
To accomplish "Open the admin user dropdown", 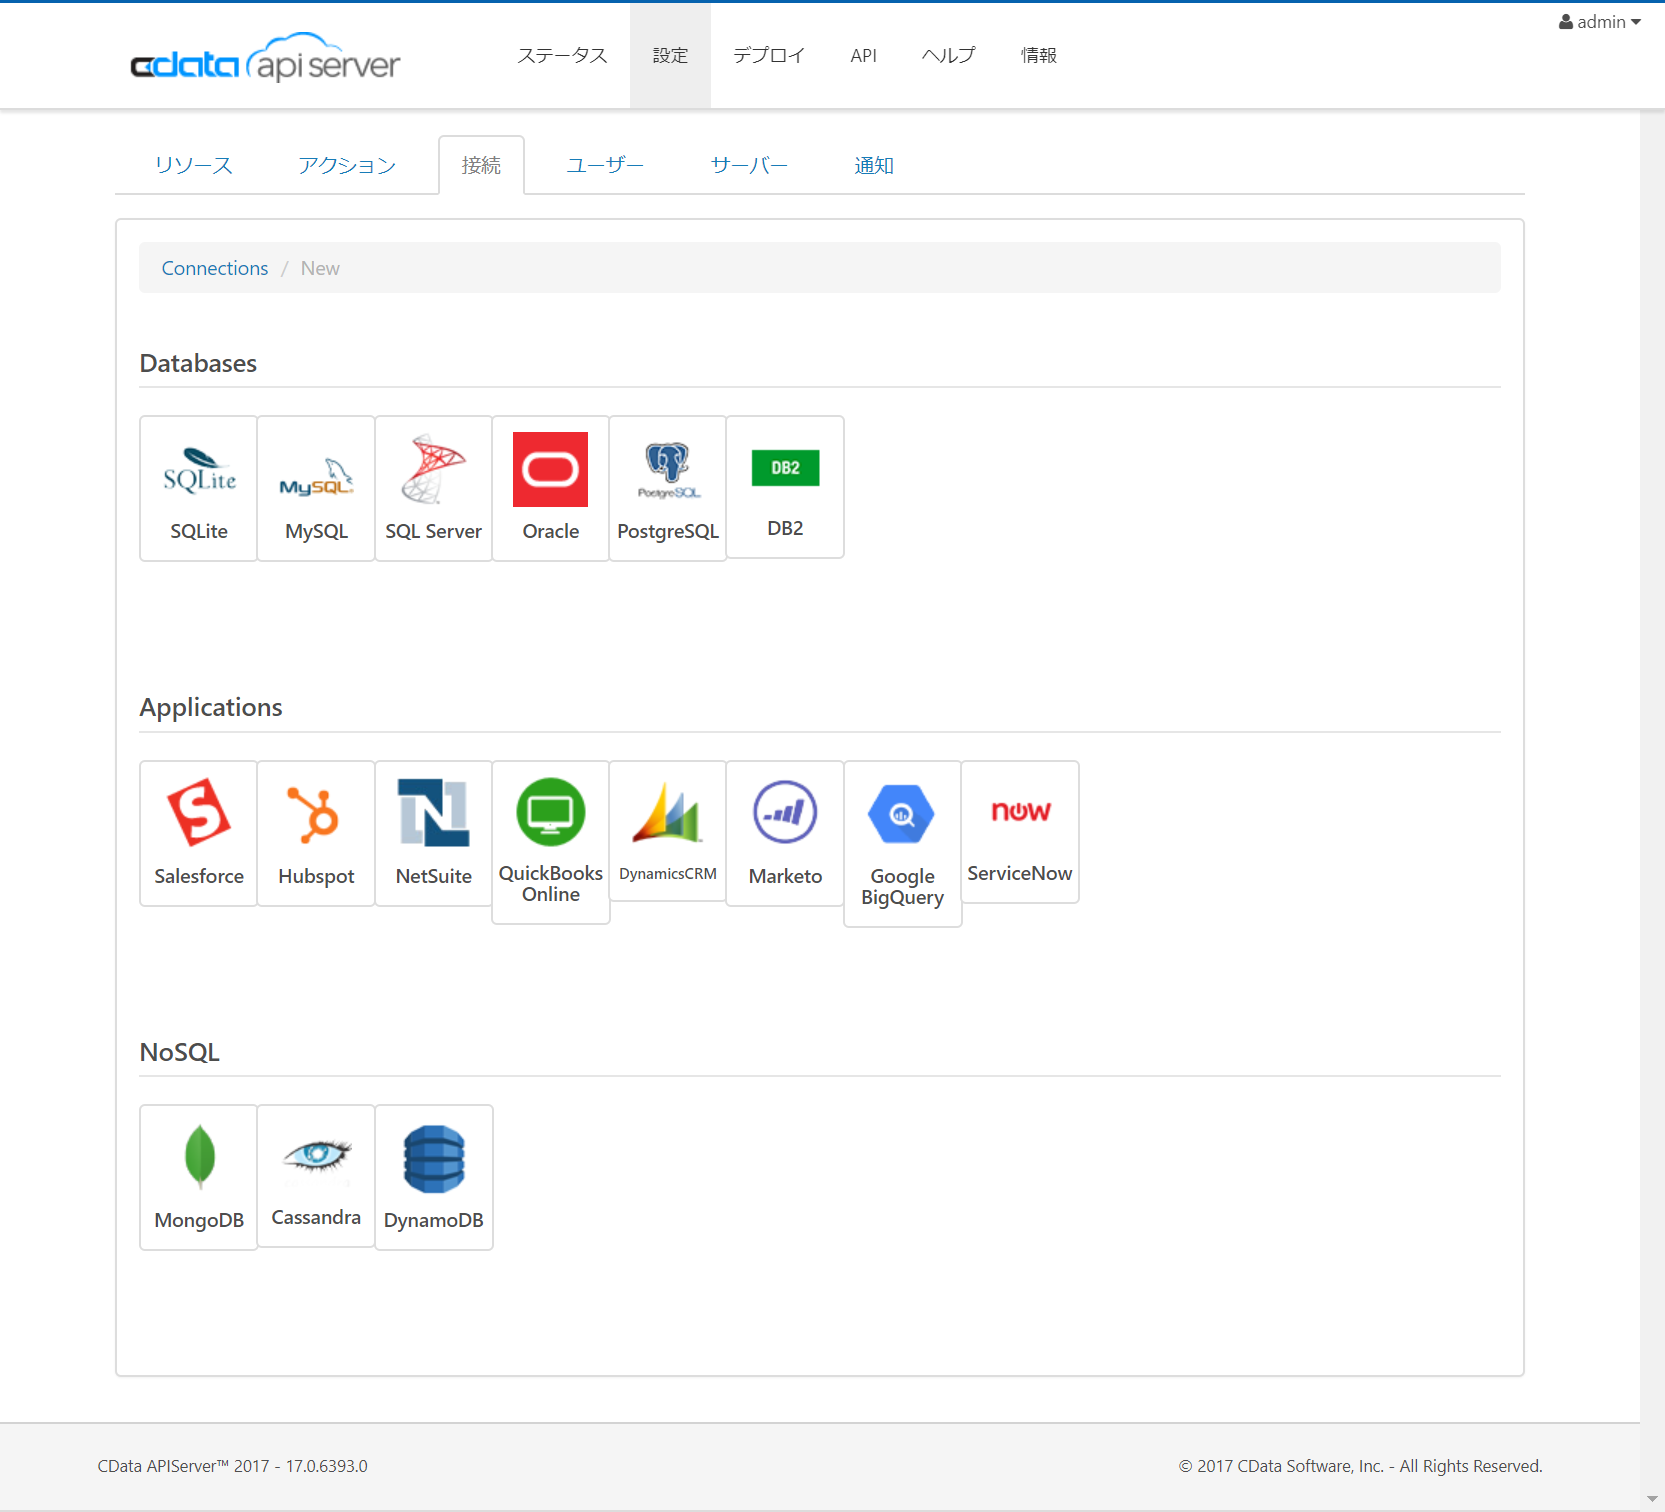I will [x=1599, y=22].
